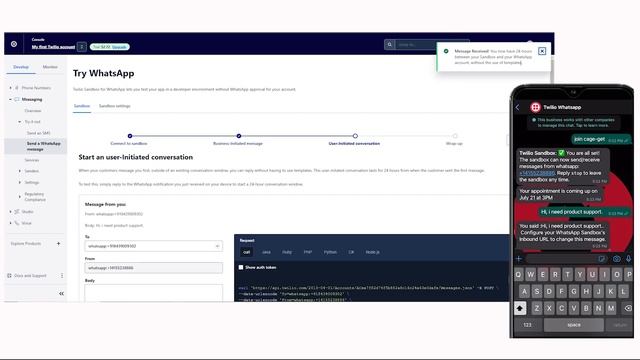The width and height of the screenshot is (640, 360).
Task: Expand the Voice section
Action: [11, 223]
